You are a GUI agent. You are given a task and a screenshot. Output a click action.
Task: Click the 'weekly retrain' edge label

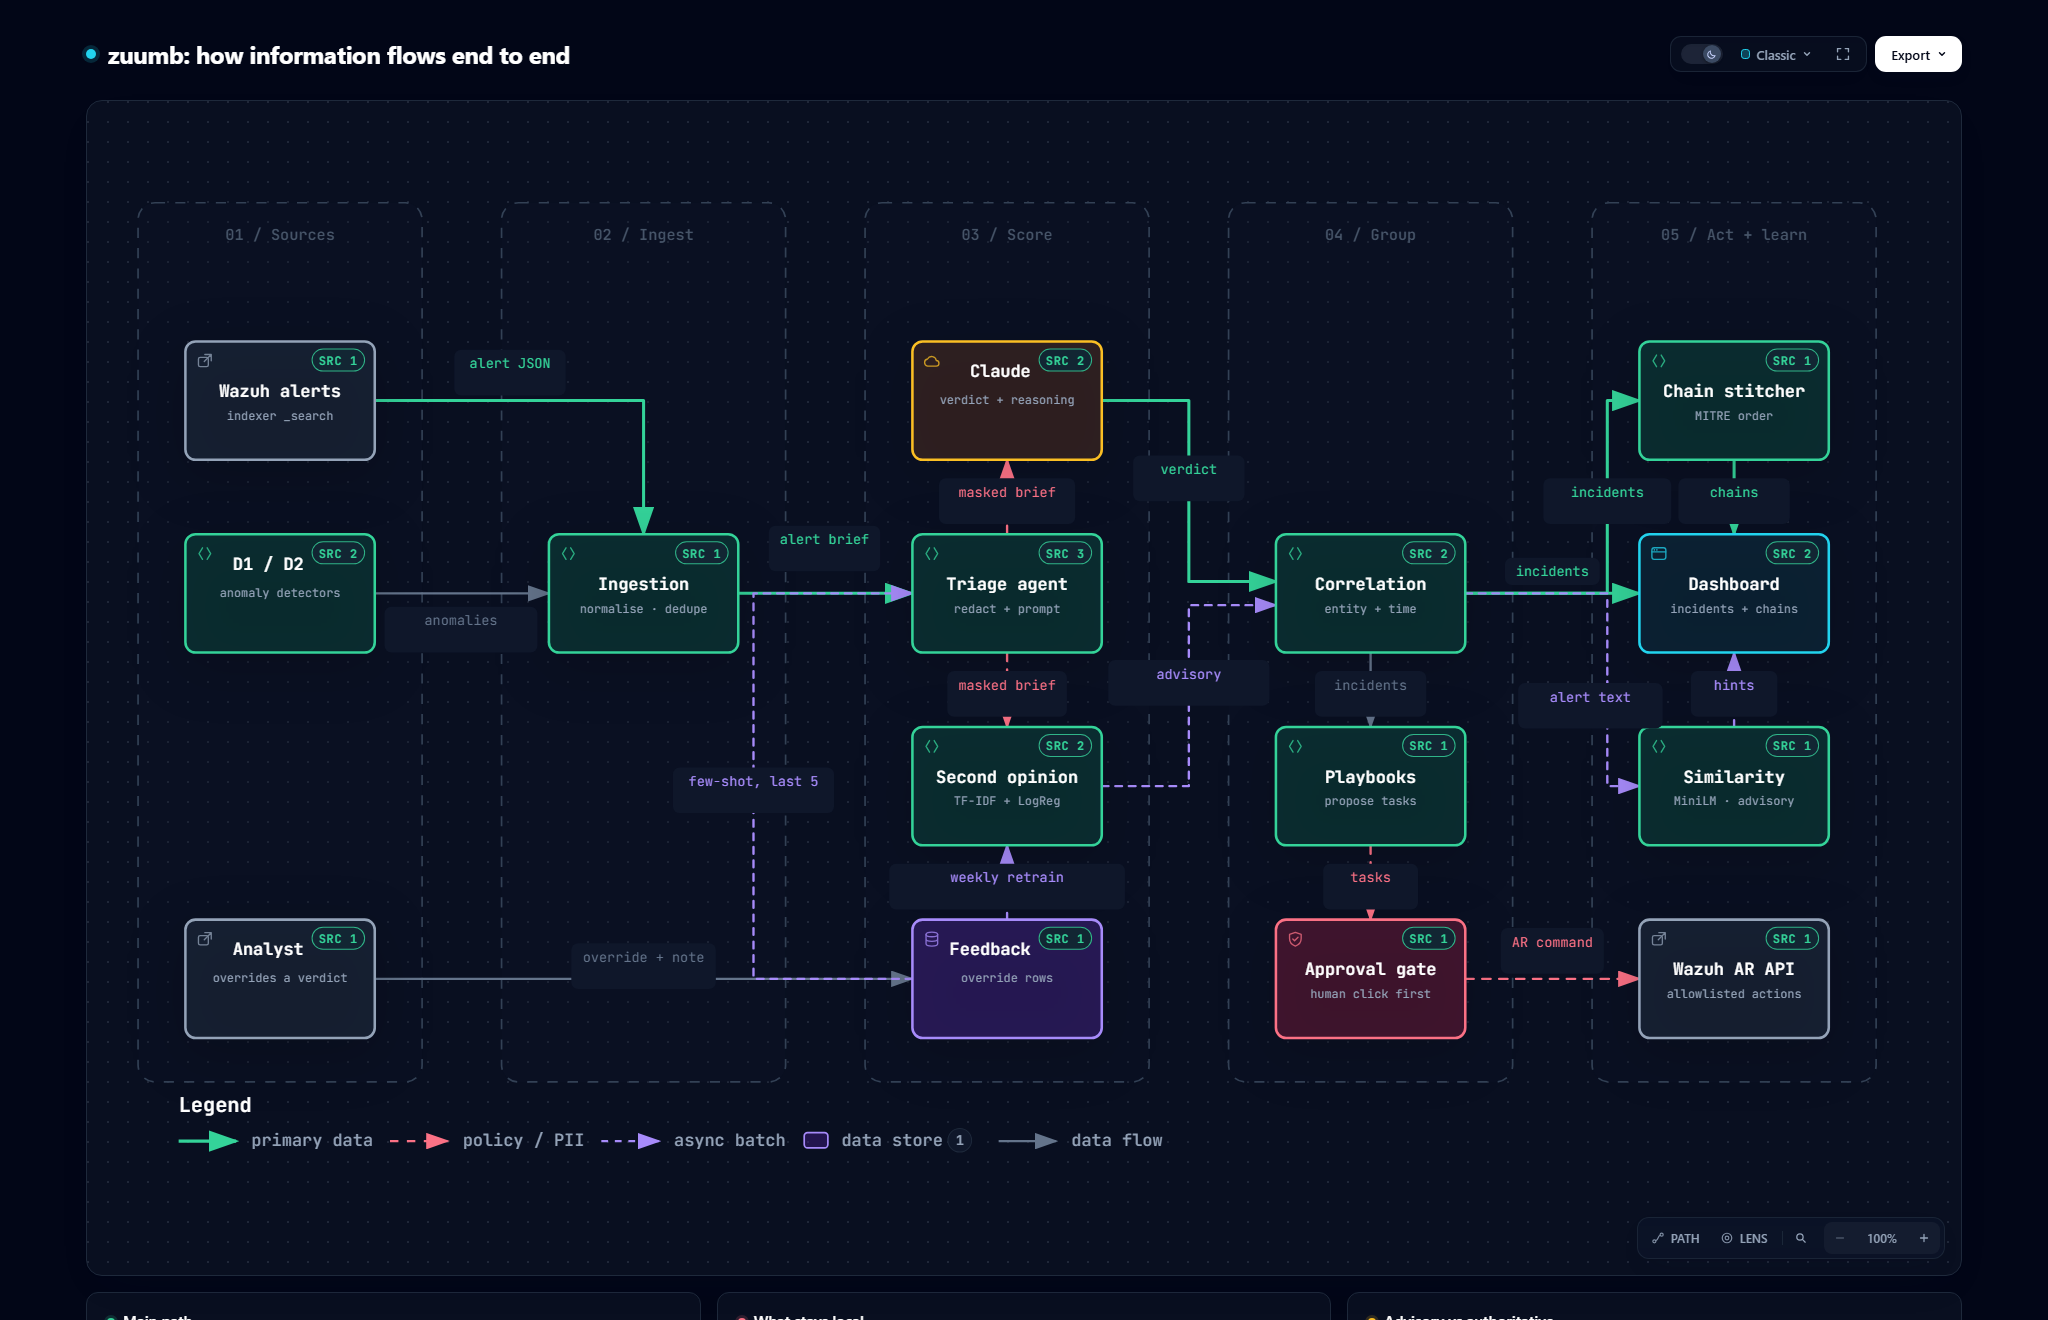1006,877
